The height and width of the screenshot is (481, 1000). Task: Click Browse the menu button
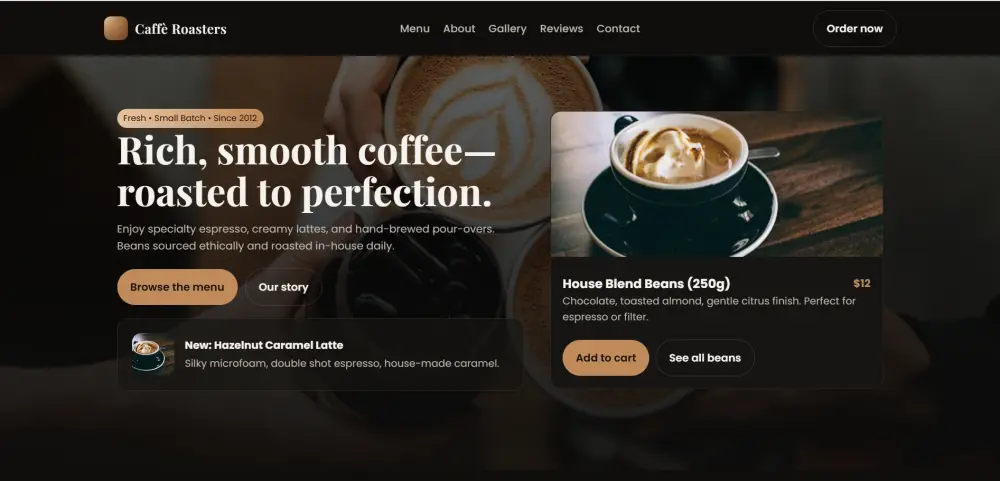click(177, 287)
